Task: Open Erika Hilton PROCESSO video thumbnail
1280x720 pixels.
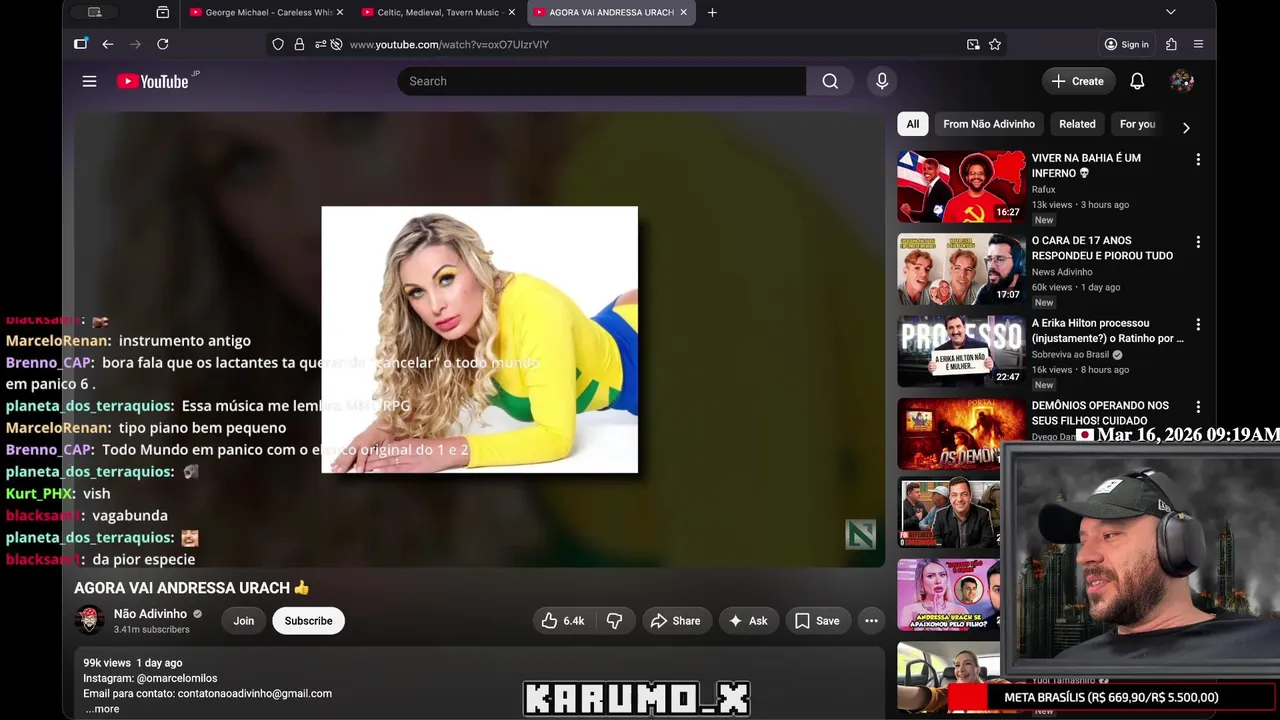Action: click(x=961, y=351)
